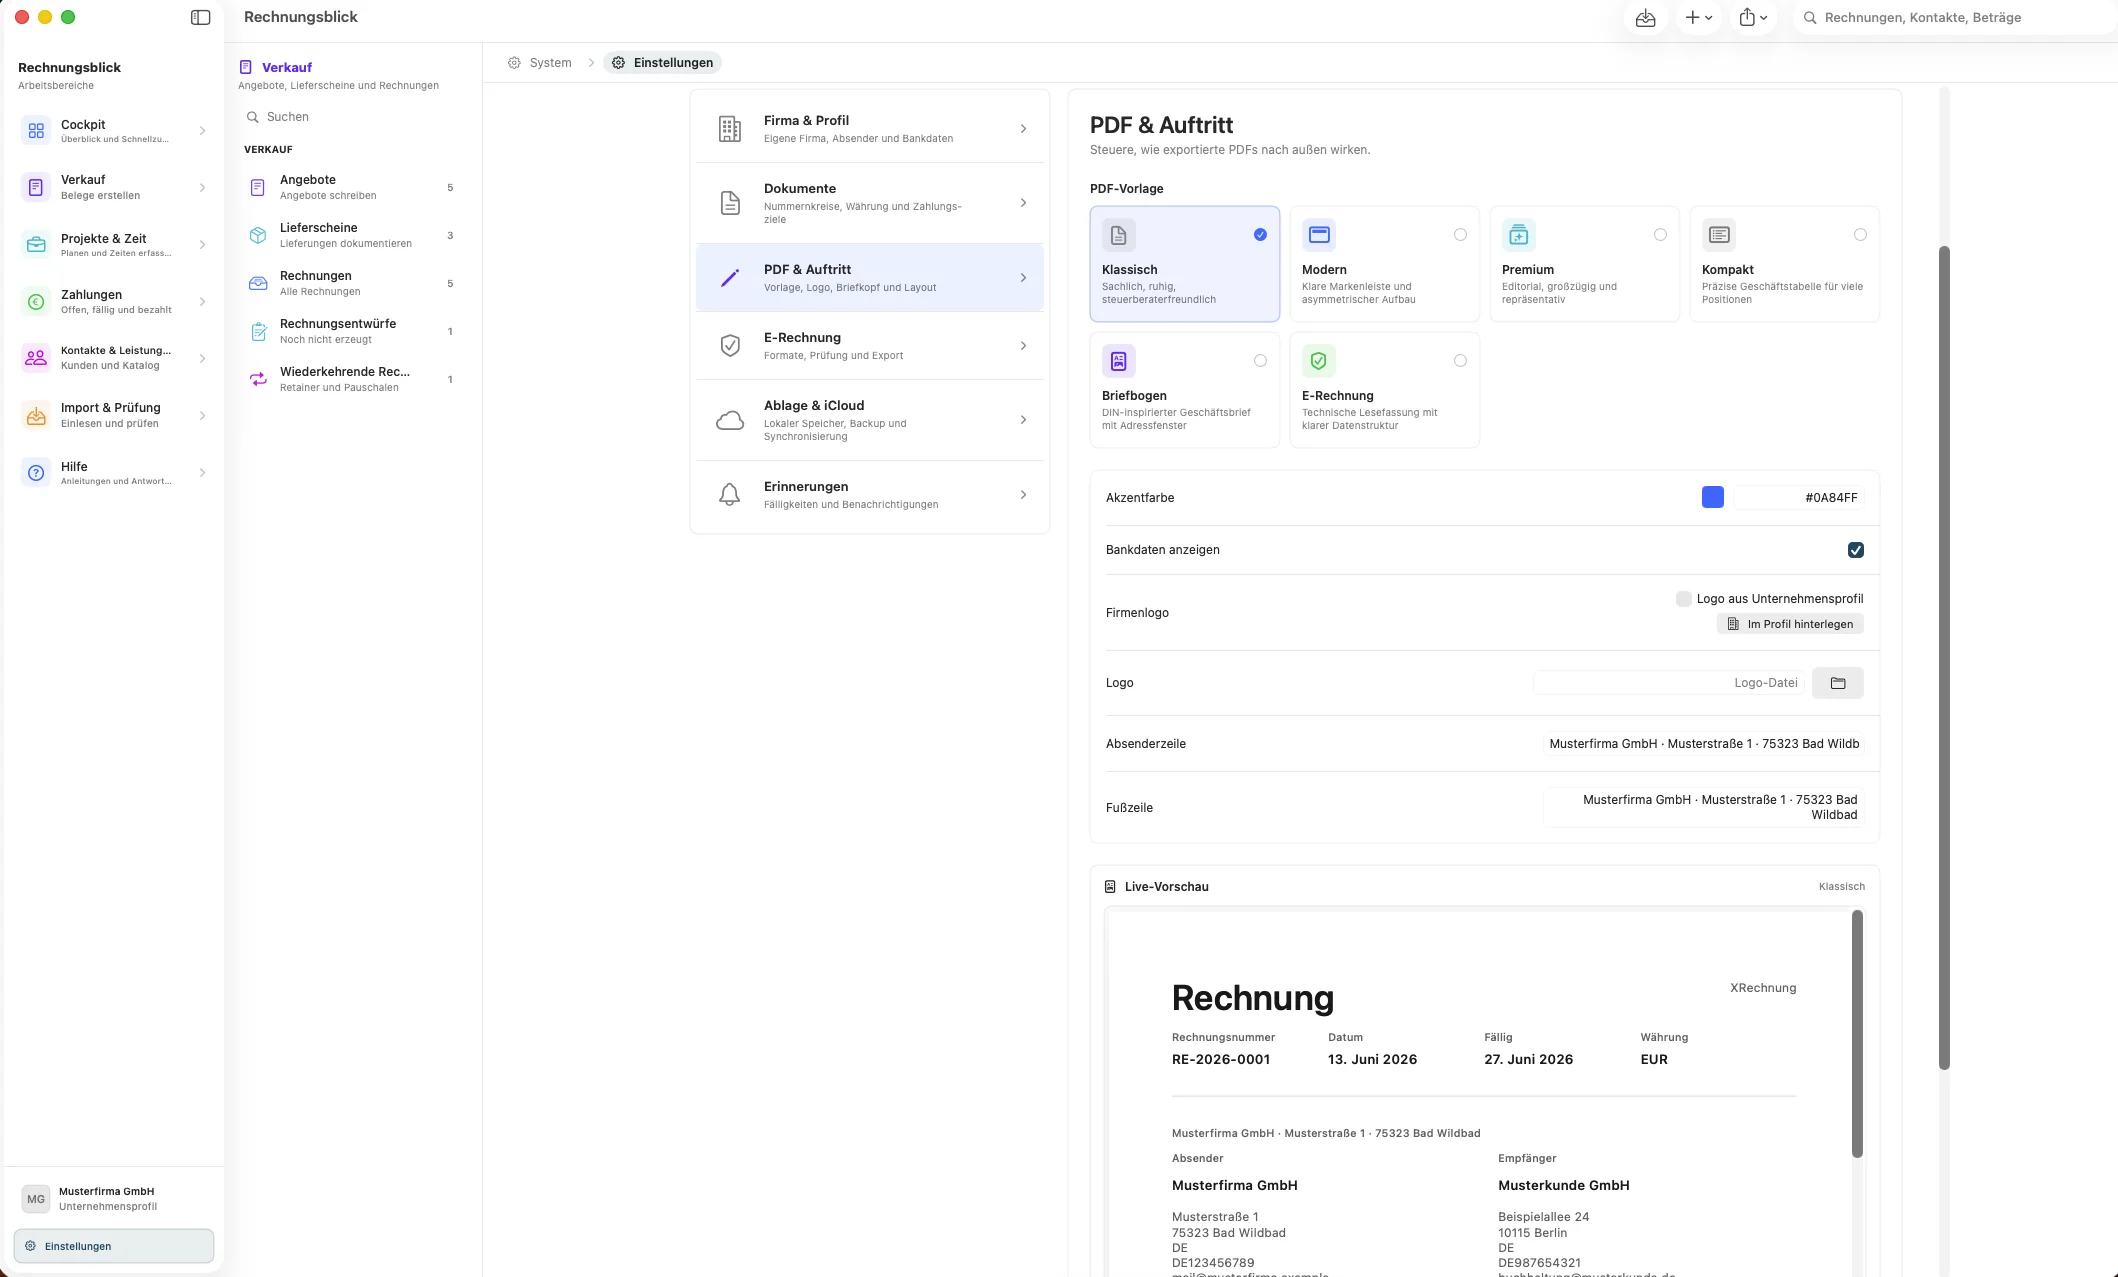The width and height of the screenshot is (2118, 1277).
Task: Open Firma & Profil settings section
Action: 870,128
